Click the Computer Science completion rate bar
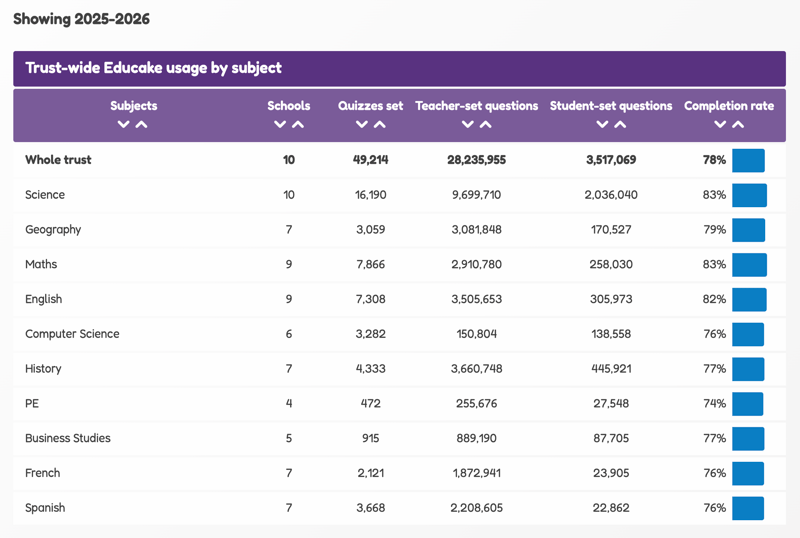Viewport: 800px width, 538px height. tap(748, 334)
